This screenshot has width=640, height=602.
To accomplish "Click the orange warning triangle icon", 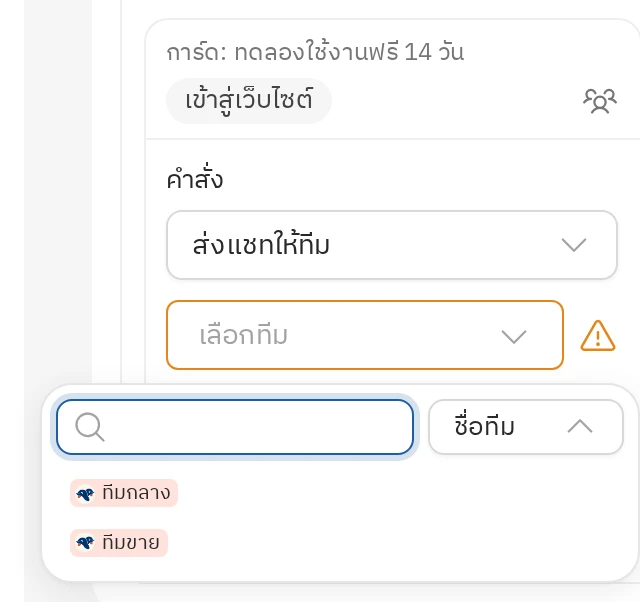I will point(598,336).
